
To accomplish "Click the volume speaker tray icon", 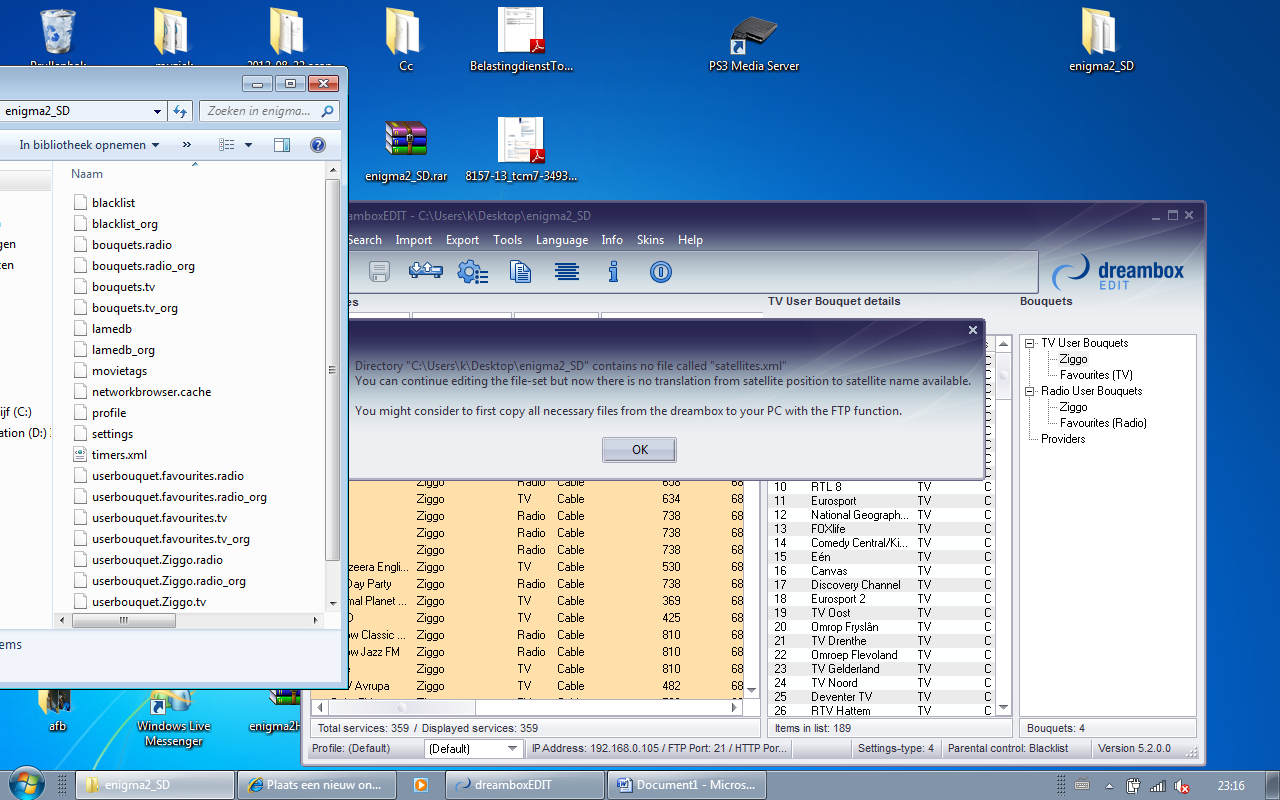I will tap(1181, 785).
